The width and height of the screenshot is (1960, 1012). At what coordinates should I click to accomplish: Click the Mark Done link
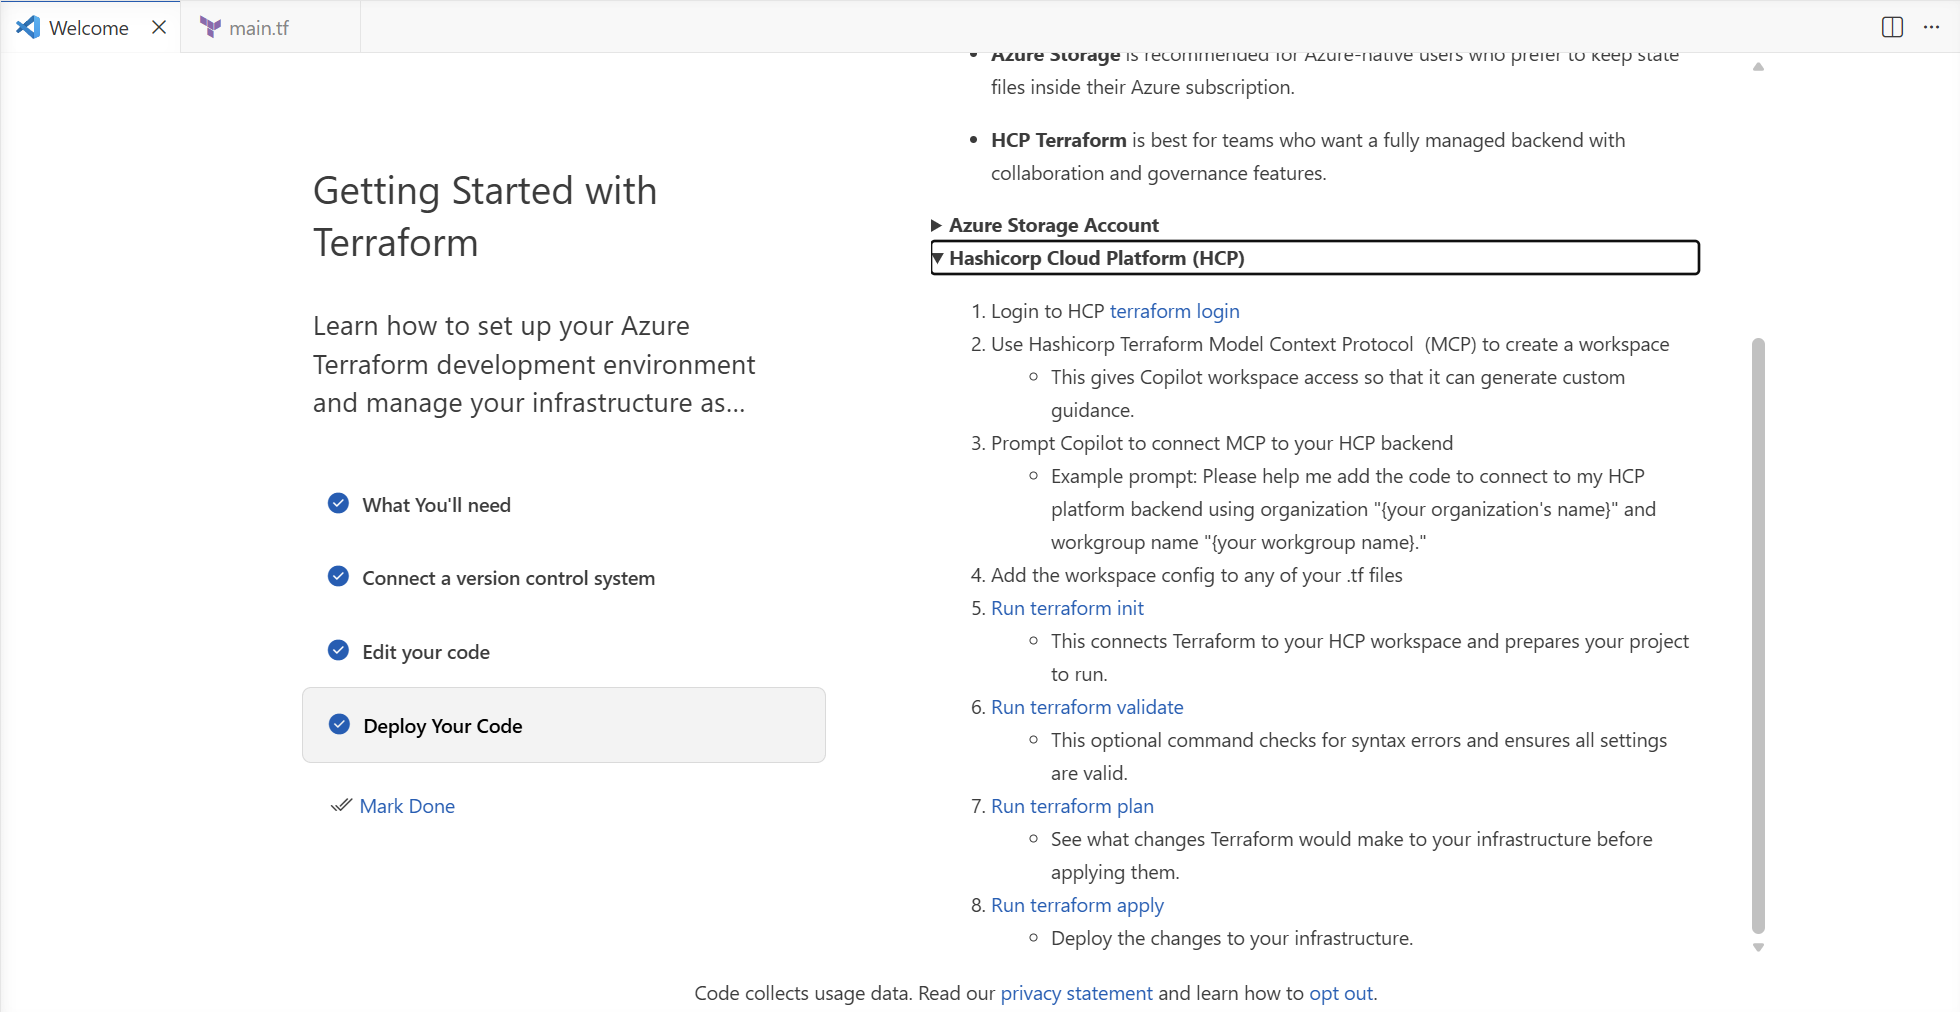407,806
